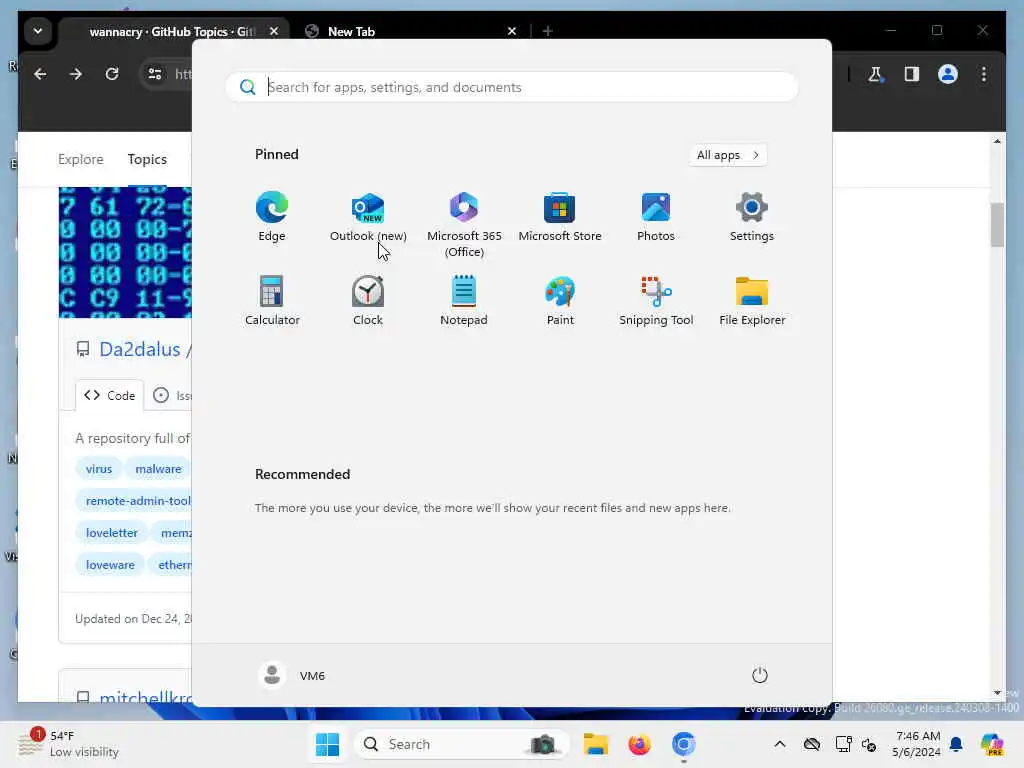
Task: Open the Calculator app
Action: click(272, 301)
